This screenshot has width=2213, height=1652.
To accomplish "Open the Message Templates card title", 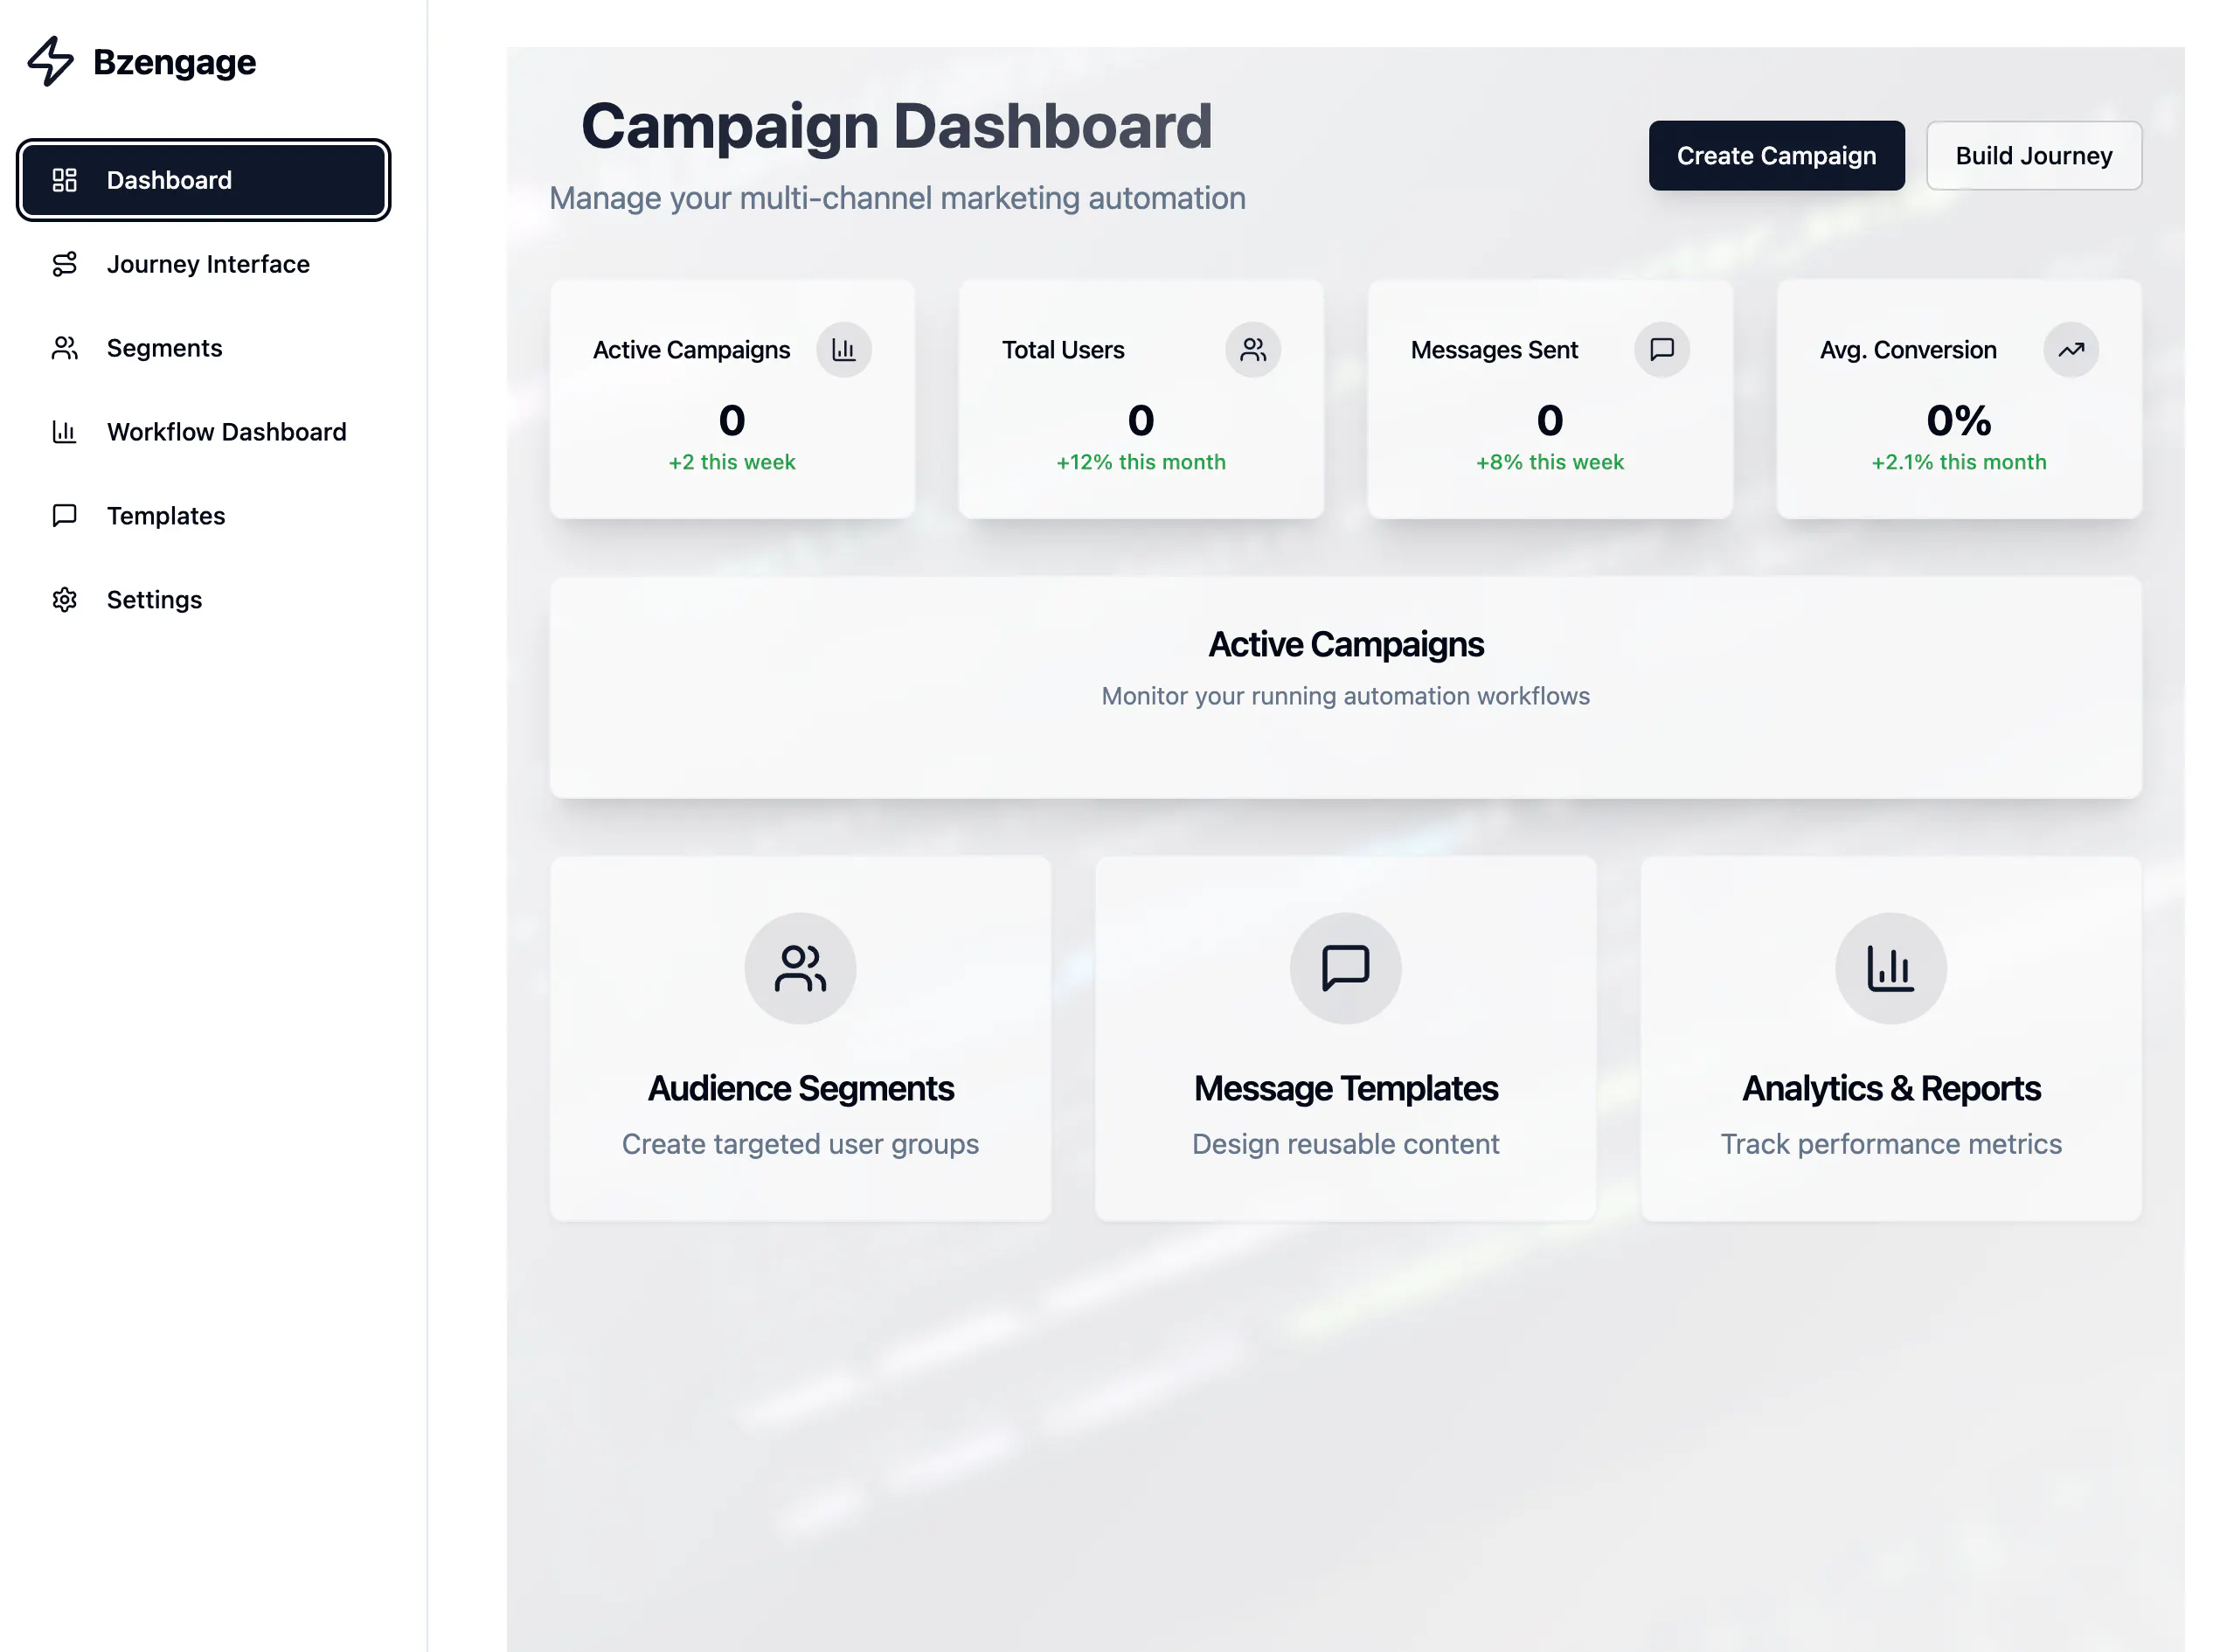I will pyautogui.click(x=1345, y=1088).
